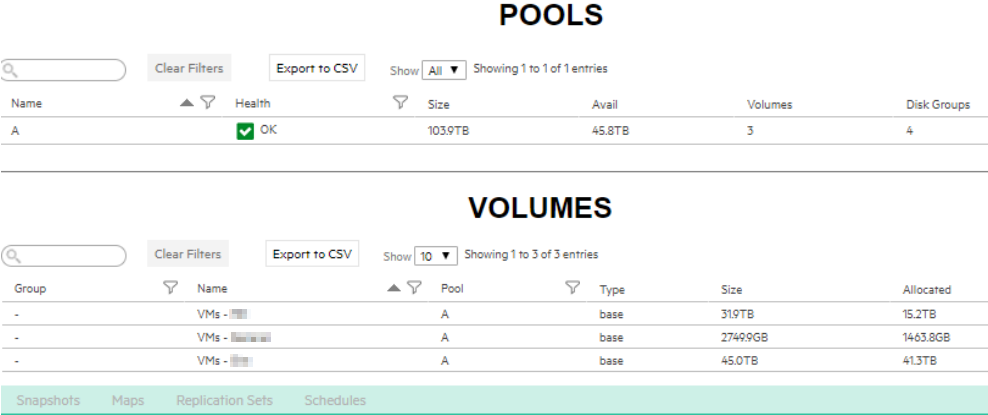988x415 pixels.
Task: Open the Volumes Show 10 entries dropdown
Action: pos(435,256)
